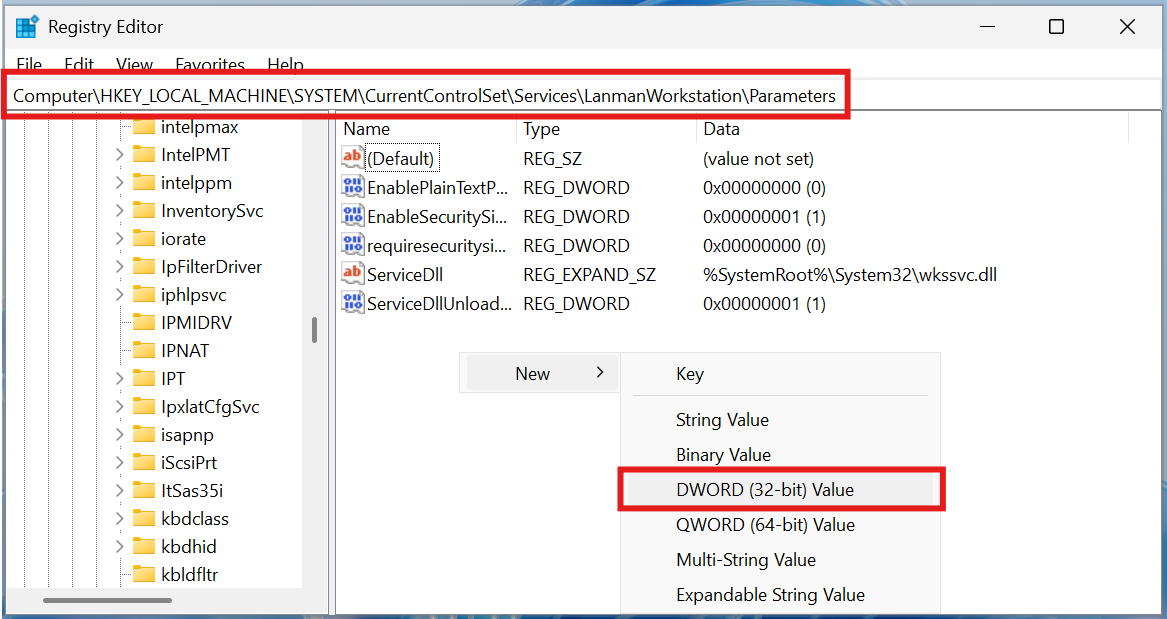The width and height of the screenshot is (1167, 619).
Task: Sort entries by the Name column
Action: (x=366, y=128)
